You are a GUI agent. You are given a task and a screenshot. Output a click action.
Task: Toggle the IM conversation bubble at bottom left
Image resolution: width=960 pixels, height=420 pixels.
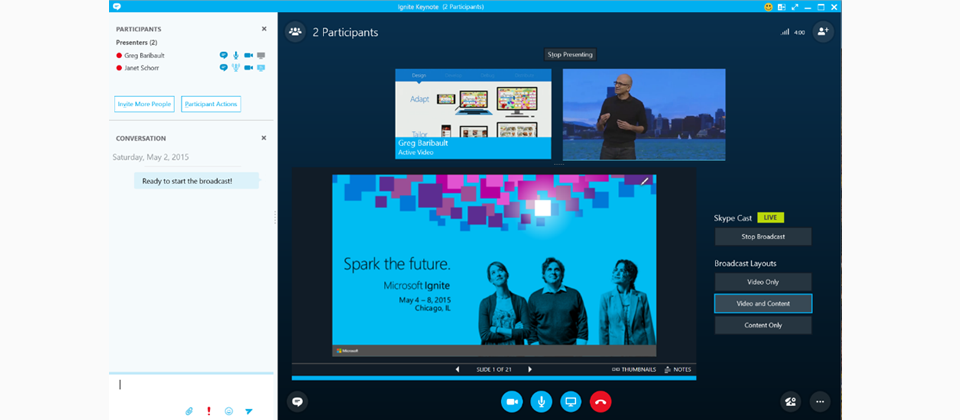pos(298,402)
